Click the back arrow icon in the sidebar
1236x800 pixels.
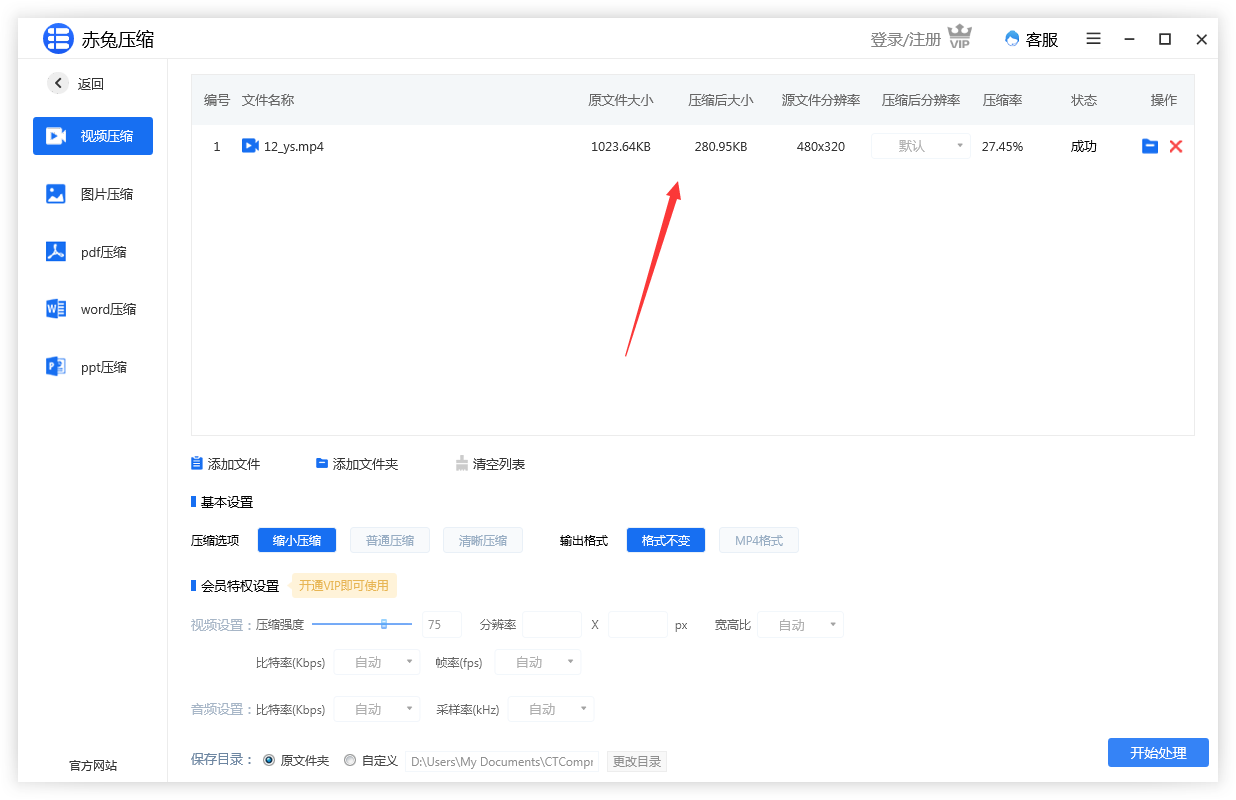[59, 84]
